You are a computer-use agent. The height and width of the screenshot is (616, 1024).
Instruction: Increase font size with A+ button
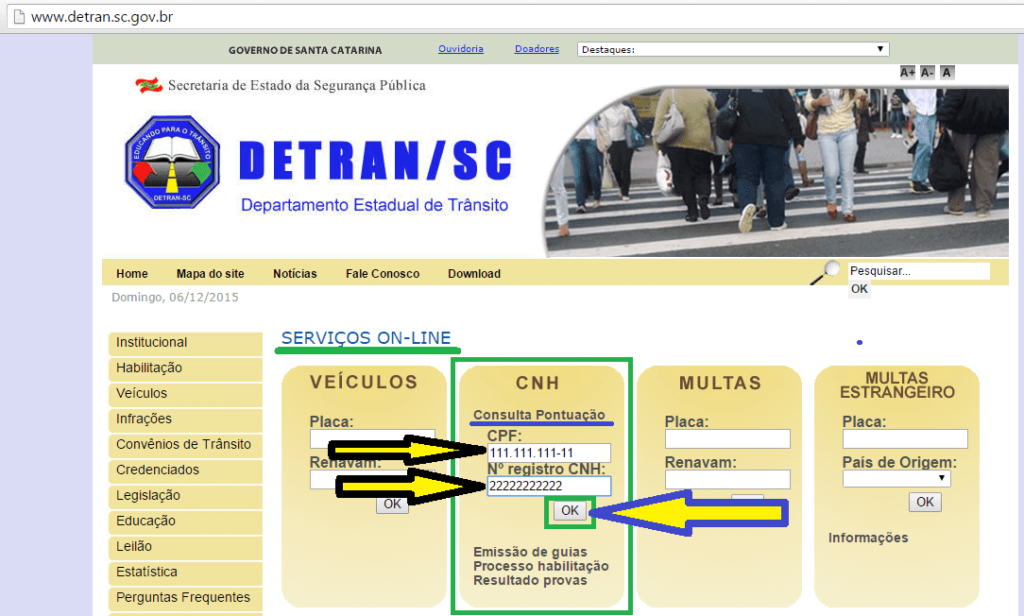(907, 73)
